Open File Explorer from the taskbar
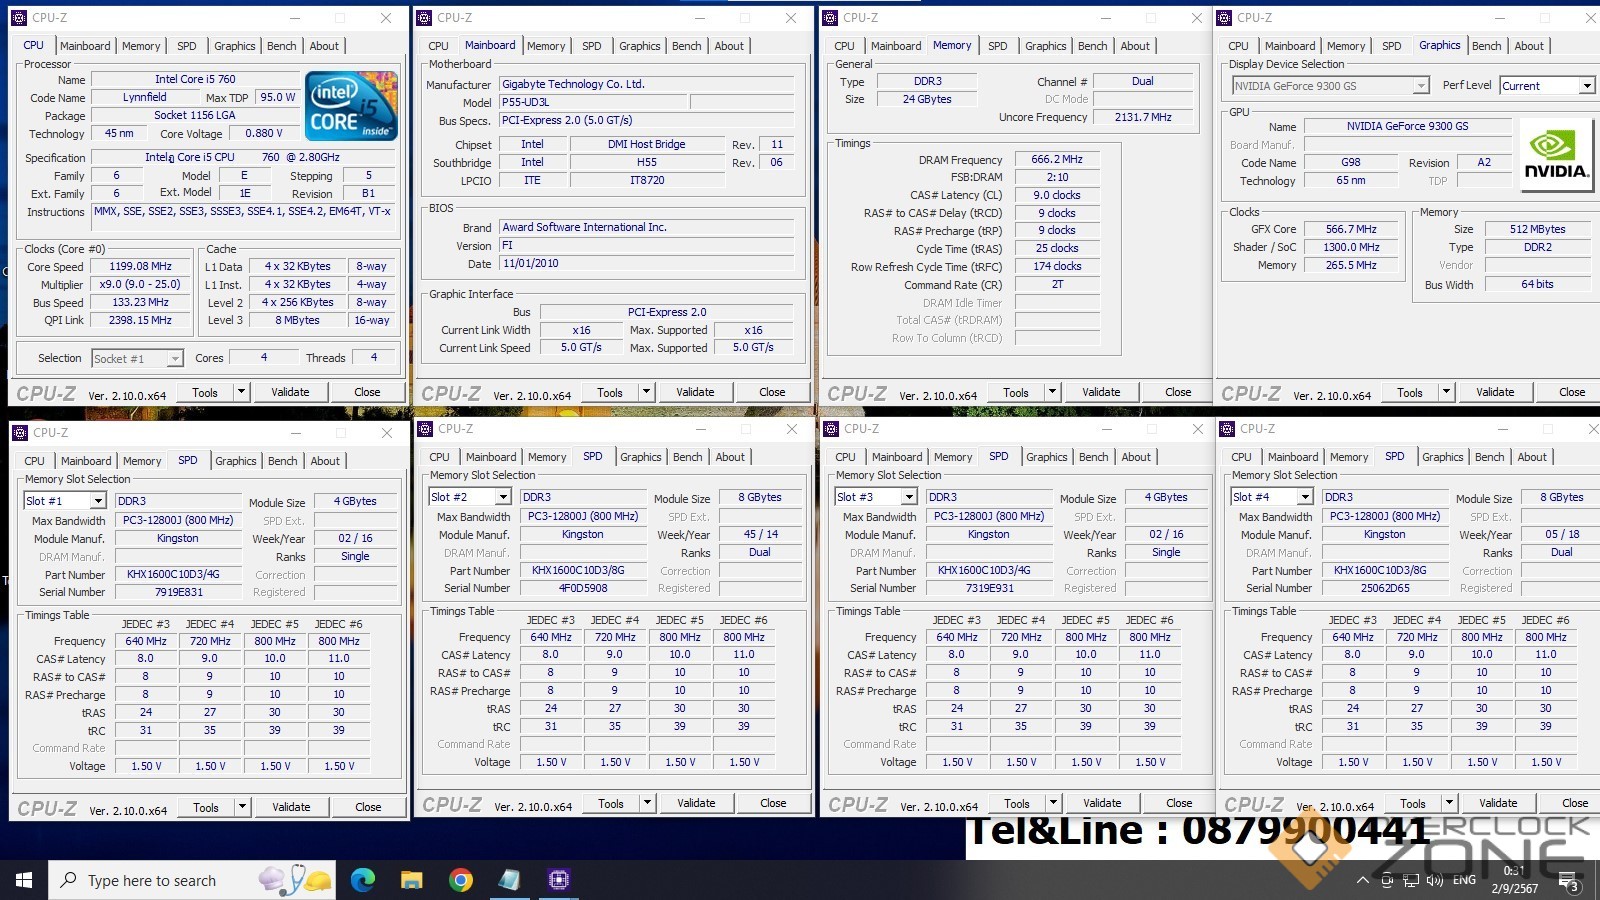This screenshot has width=1600, height=900. pyautogui.click(x=412, y=880)
